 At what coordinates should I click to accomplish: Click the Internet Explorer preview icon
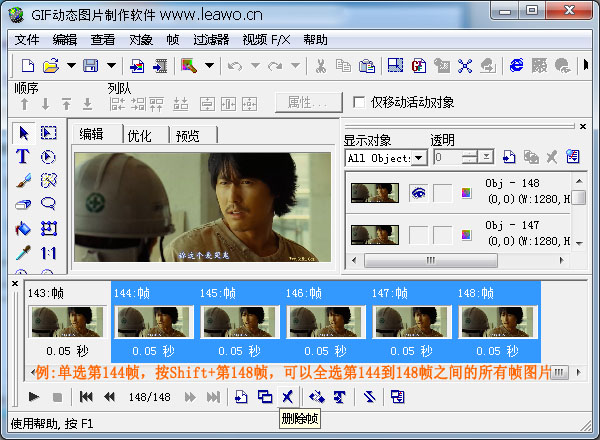pos(517,65)
